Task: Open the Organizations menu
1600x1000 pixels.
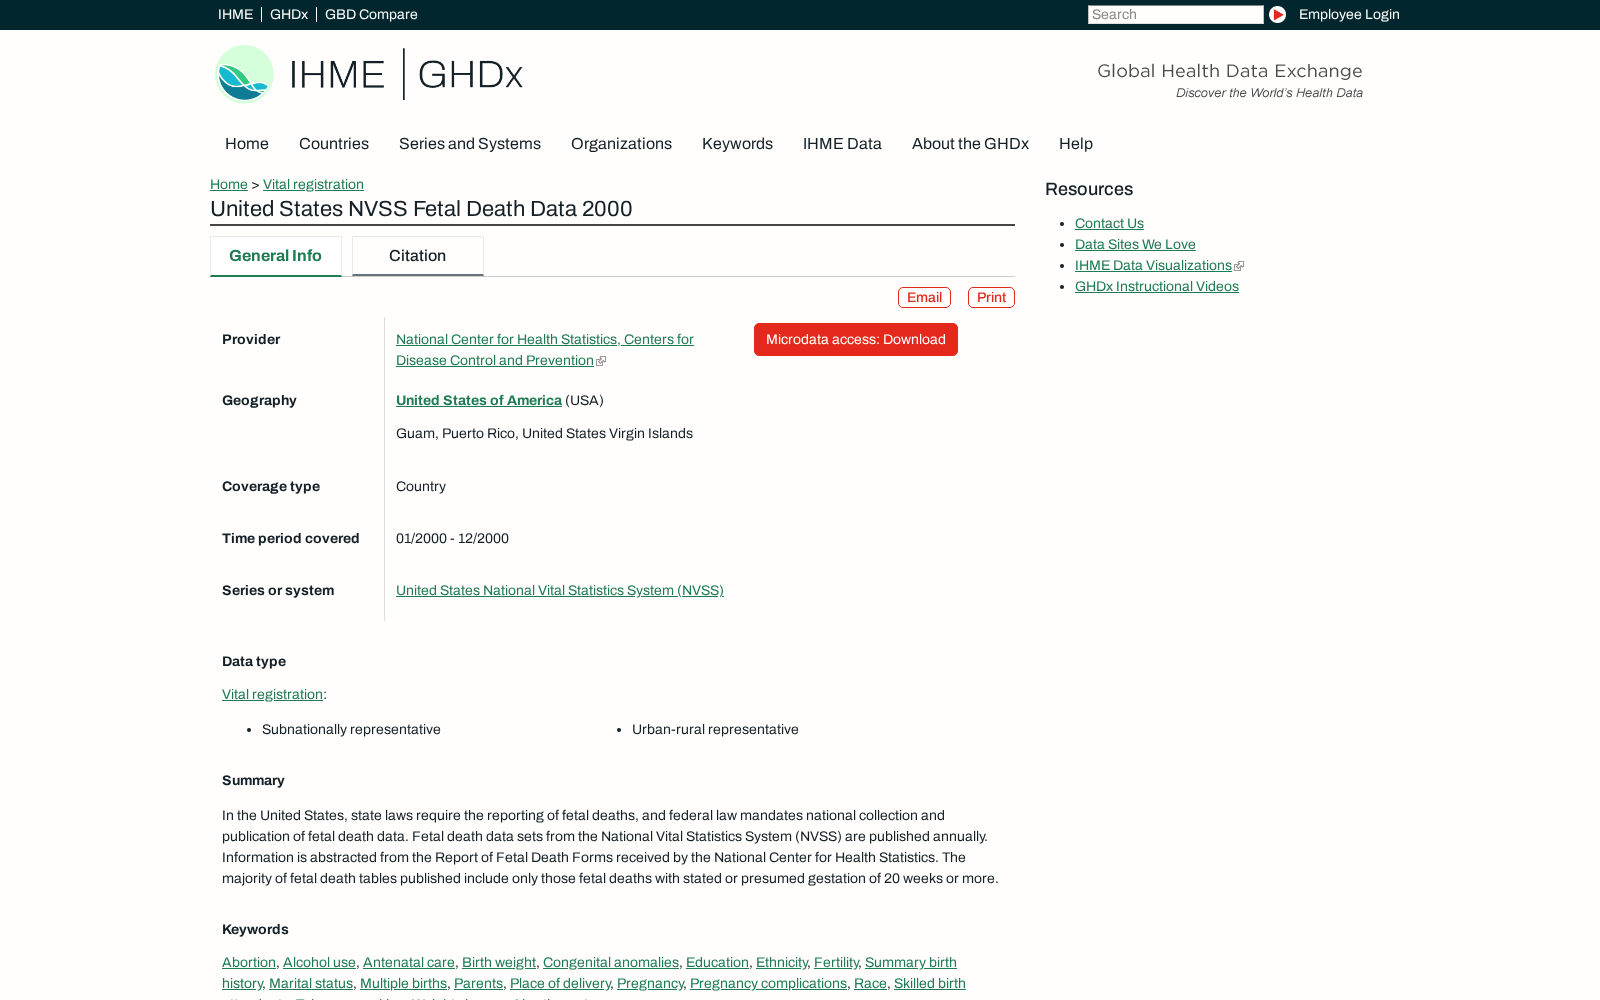Action: tap(621, 144)
